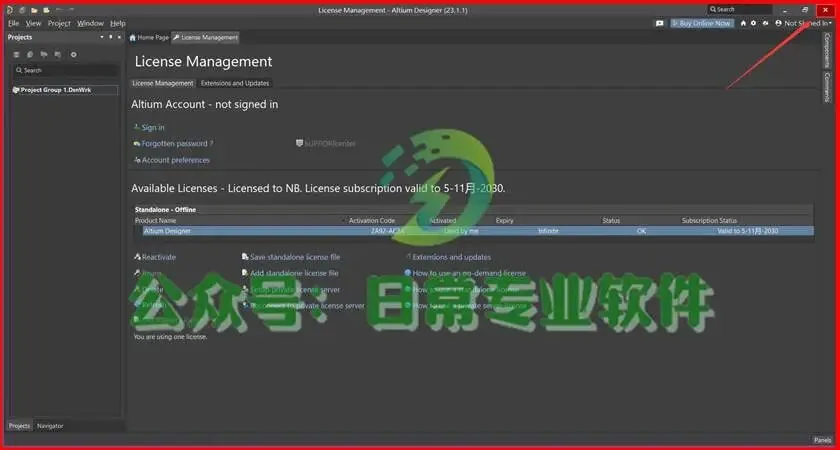This screenshot has height=450, width=840.
Task: Open the Help menu
Action: click(118, 24)
